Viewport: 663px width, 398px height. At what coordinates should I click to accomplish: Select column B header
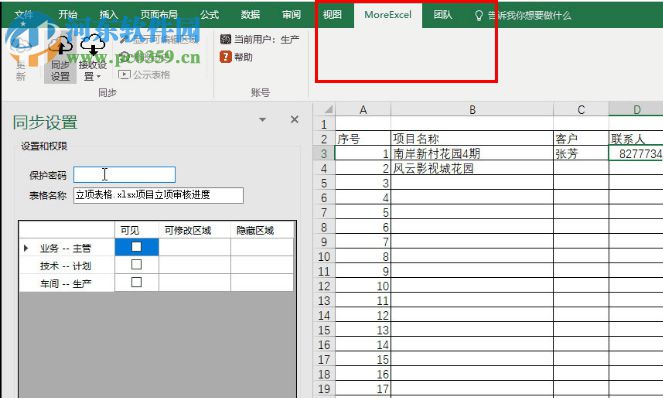[472, 110]
